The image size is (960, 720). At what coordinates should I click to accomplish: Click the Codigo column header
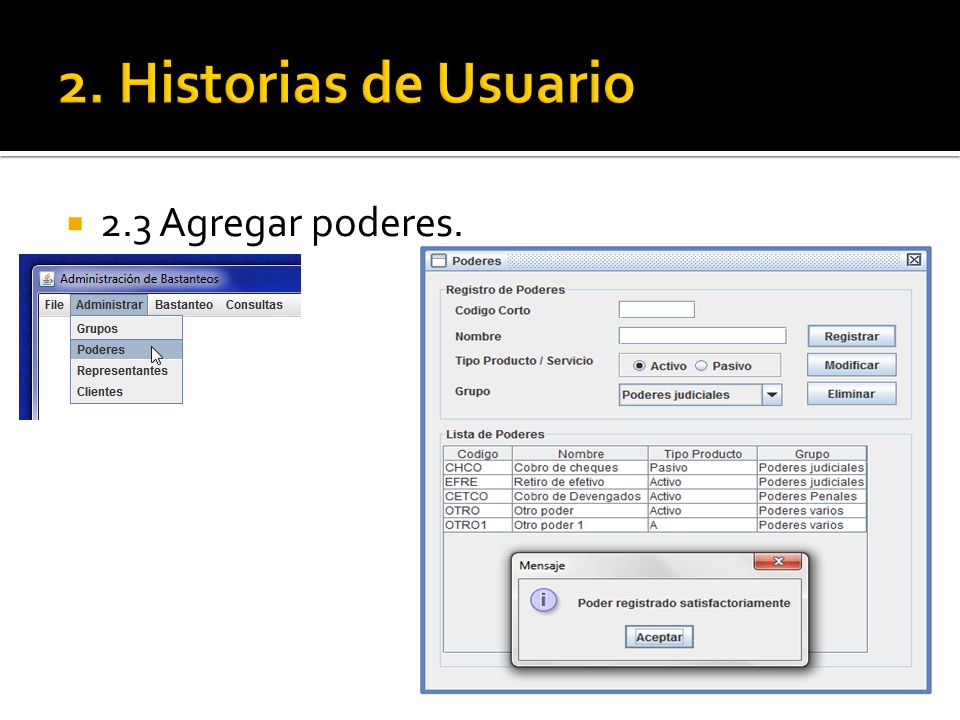(x=478, y=454)
